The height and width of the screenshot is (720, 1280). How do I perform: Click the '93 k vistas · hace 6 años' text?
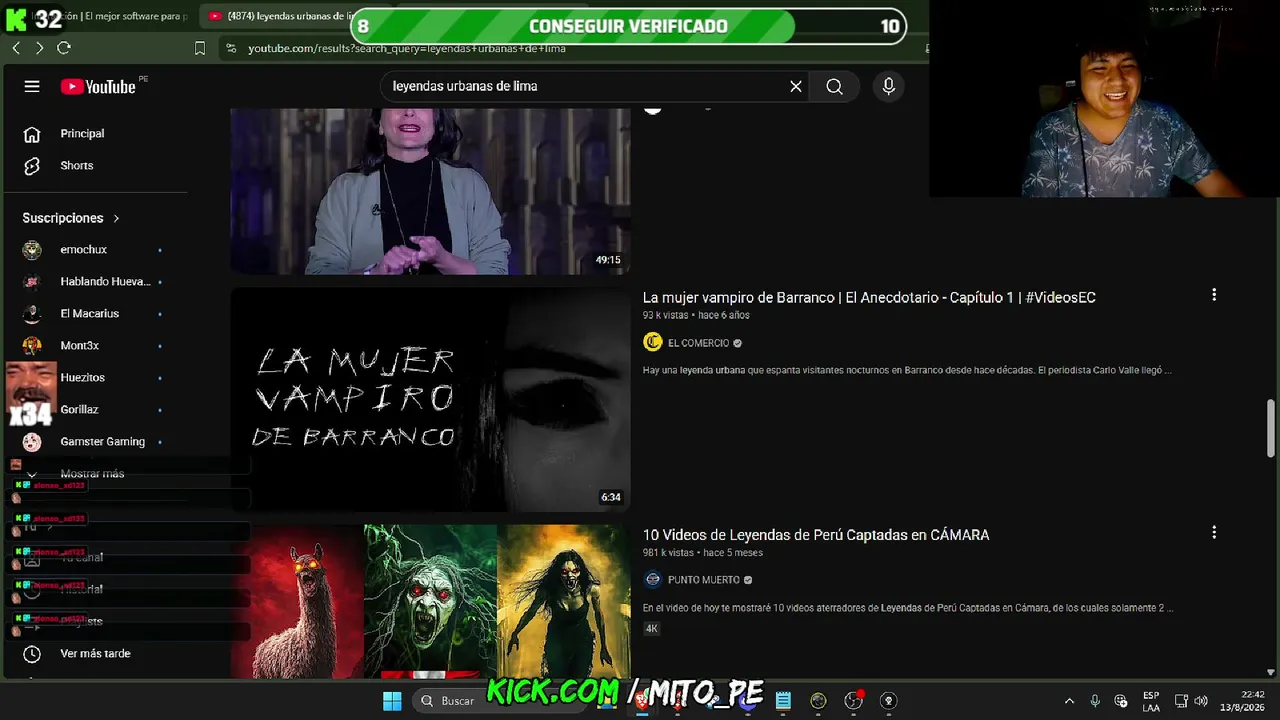coord(696,316)
